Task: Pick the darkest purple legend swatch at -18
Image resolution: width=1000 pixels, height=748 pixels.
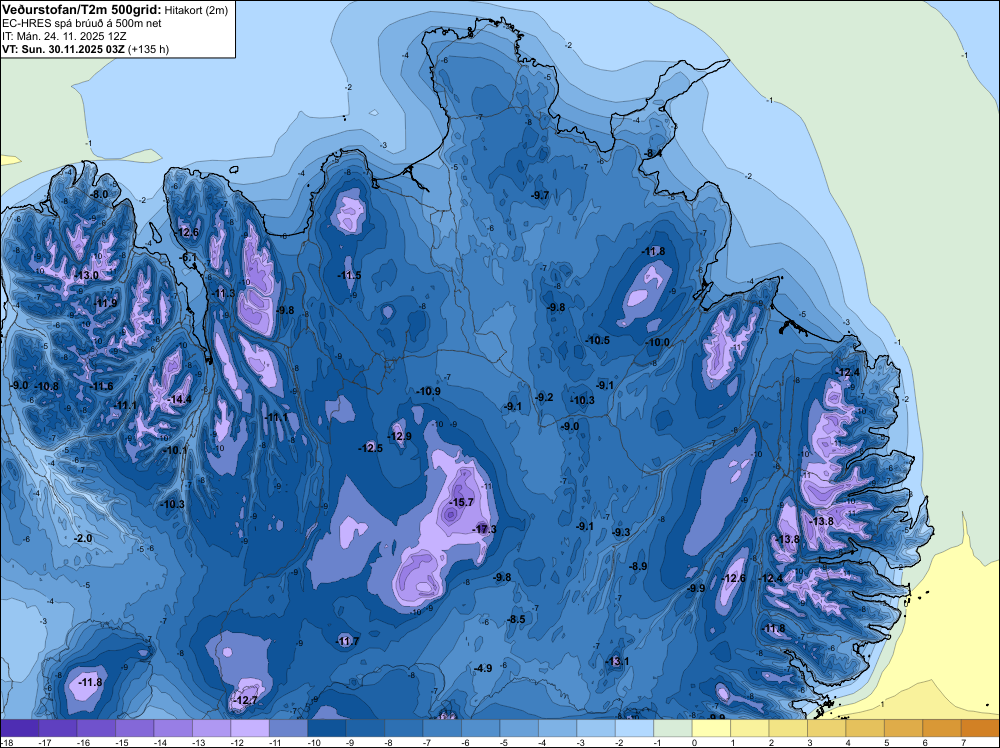Action: (19, 728)
